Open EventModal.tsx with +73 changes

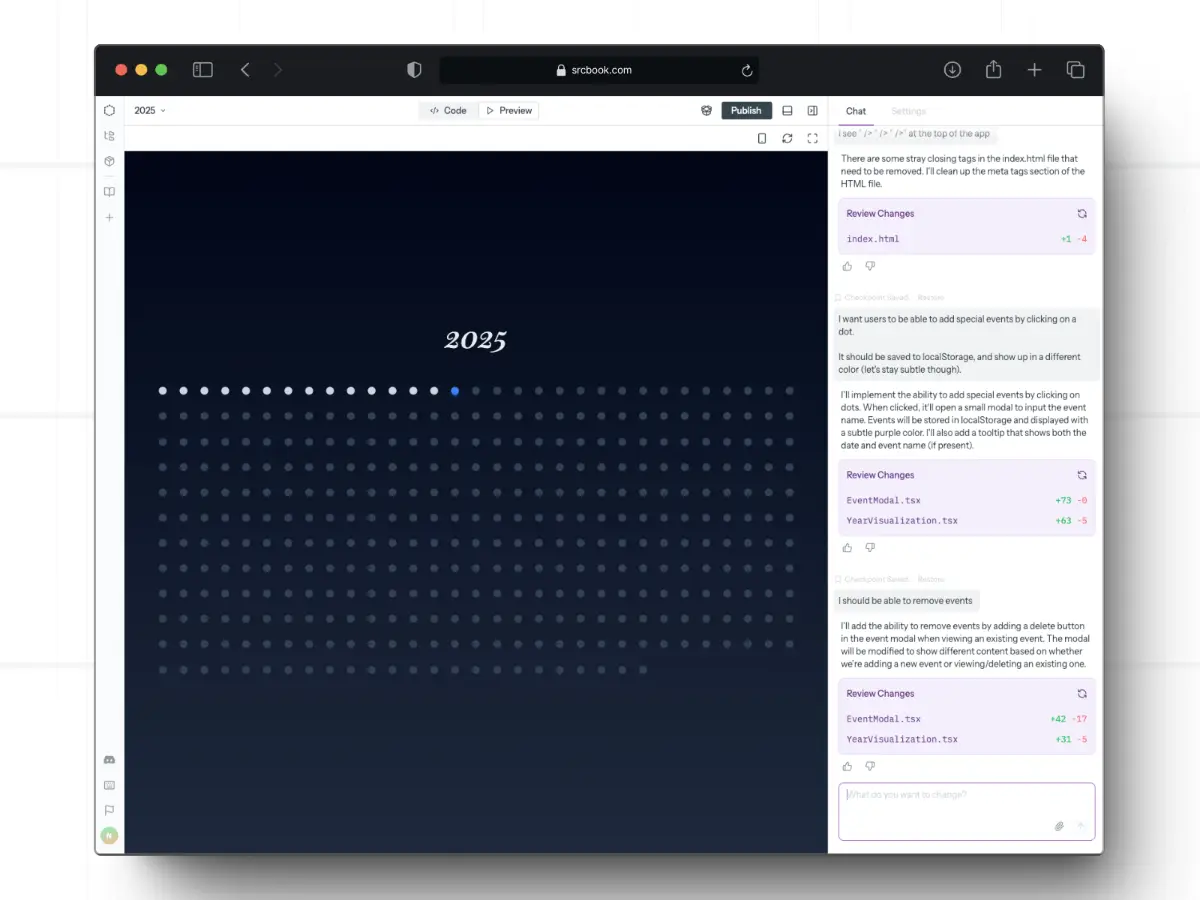click(x=883, y=500)
